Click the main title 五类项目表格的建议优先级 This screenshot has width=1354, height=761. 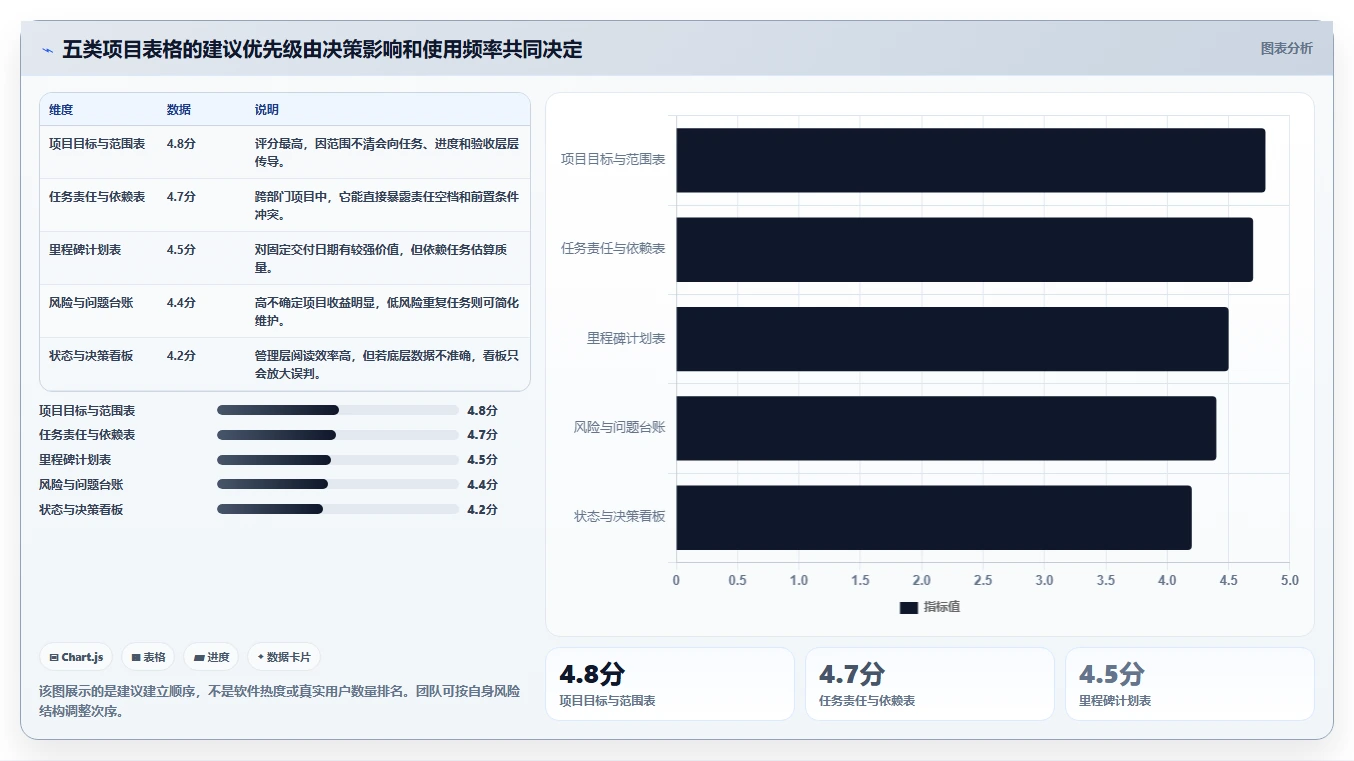tap(322, 49)
